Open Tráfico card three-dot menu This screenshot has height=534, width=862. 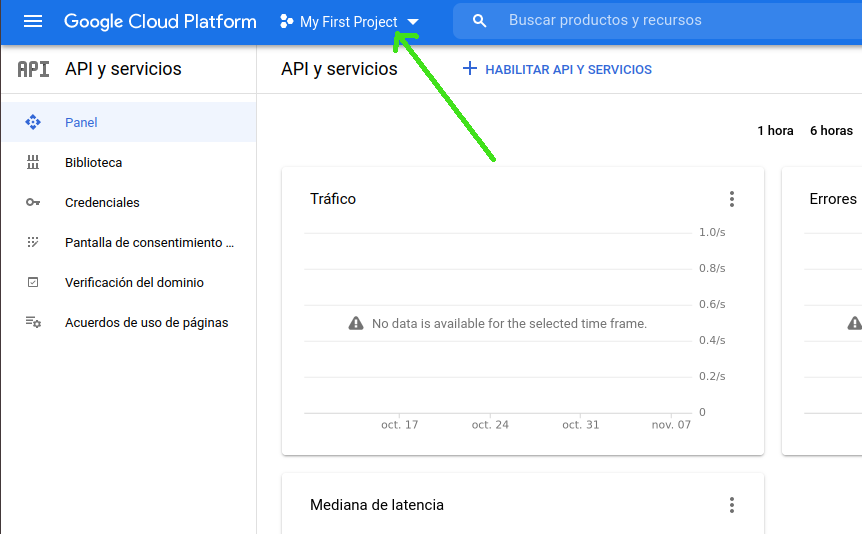click(732, 199)
